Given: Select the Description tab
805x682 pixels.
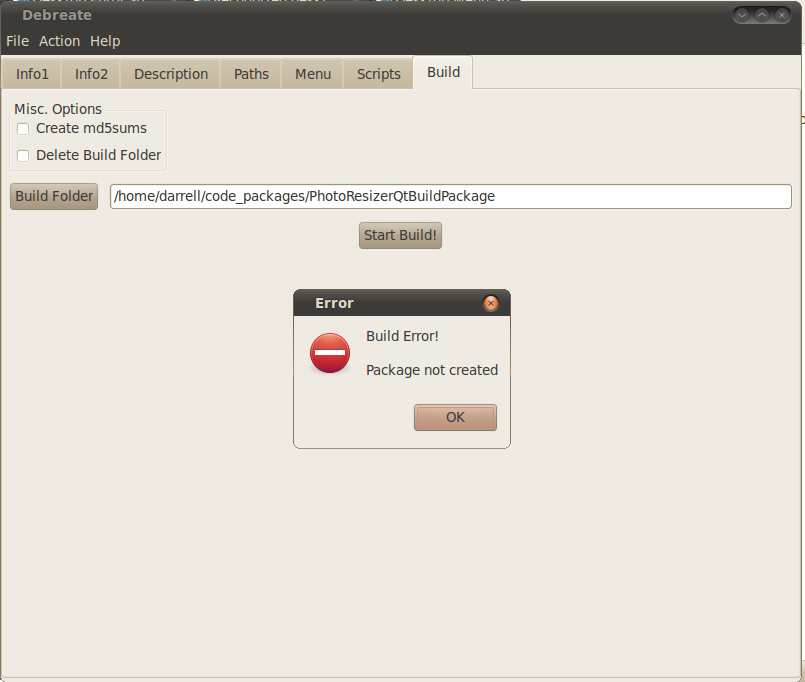Looking at the screenshot, I should [x=171, y=74].
